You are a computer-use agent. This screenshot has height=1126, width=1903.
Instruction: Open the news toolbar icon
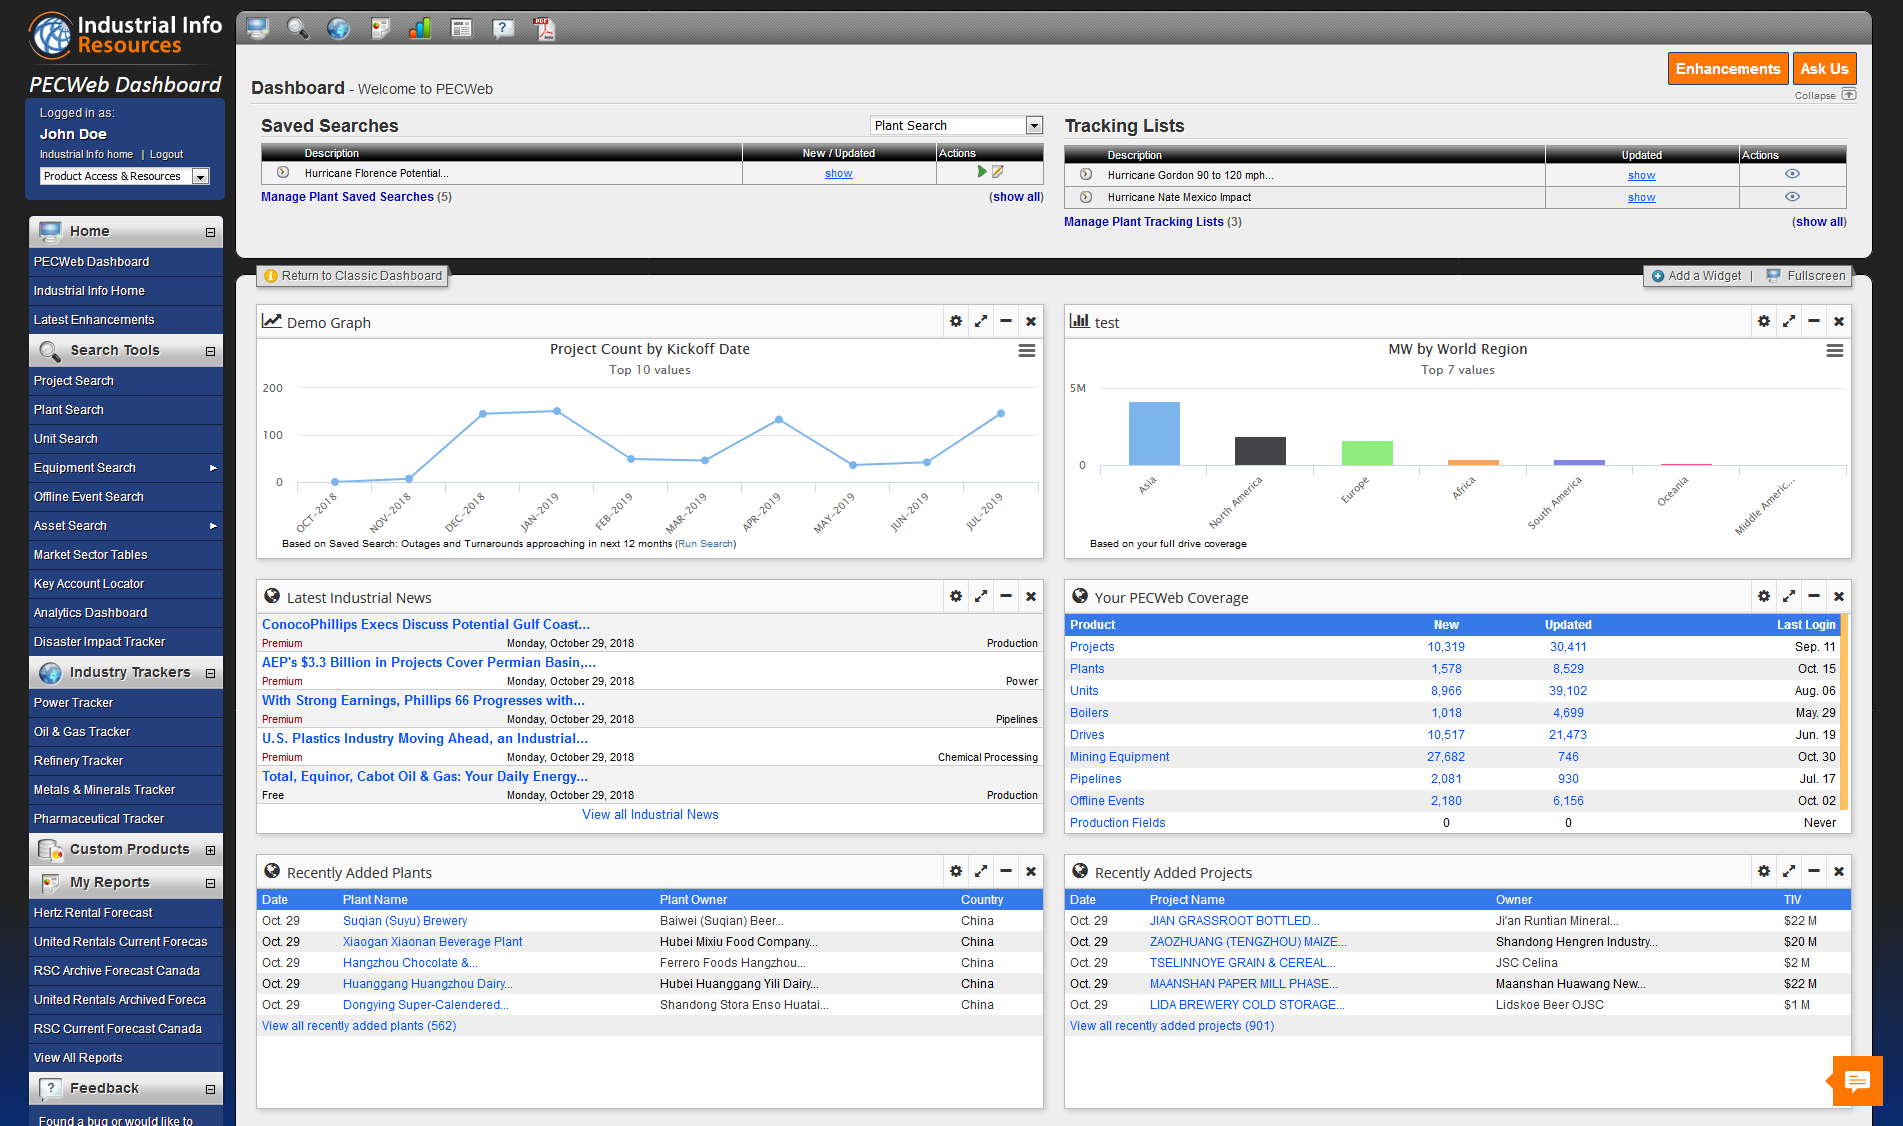point(462,28)
